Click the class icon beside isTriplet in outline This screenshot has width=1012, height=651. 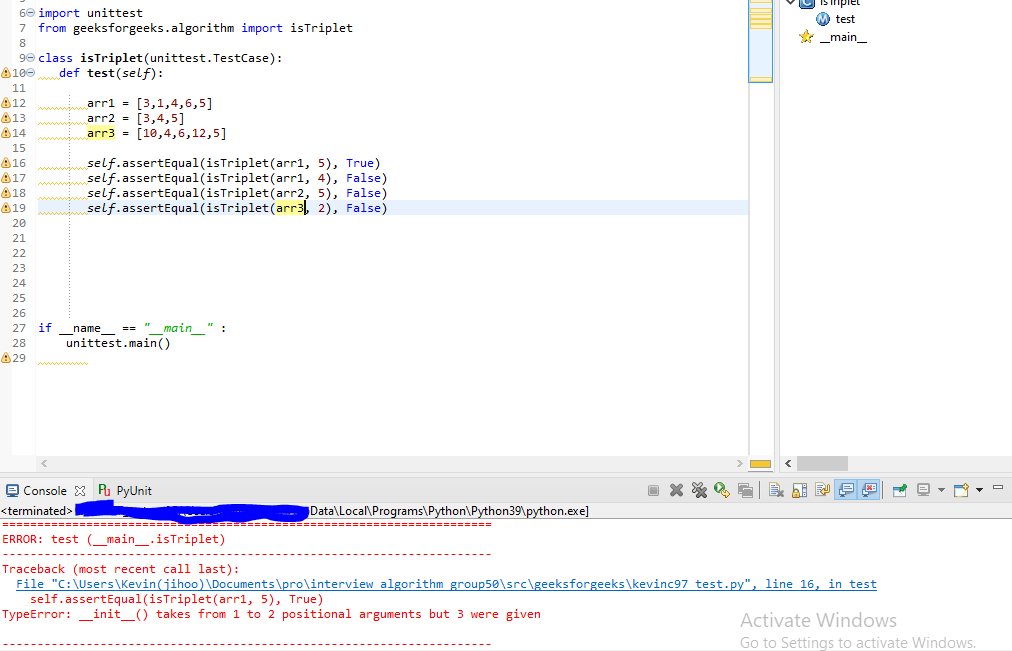807,3
